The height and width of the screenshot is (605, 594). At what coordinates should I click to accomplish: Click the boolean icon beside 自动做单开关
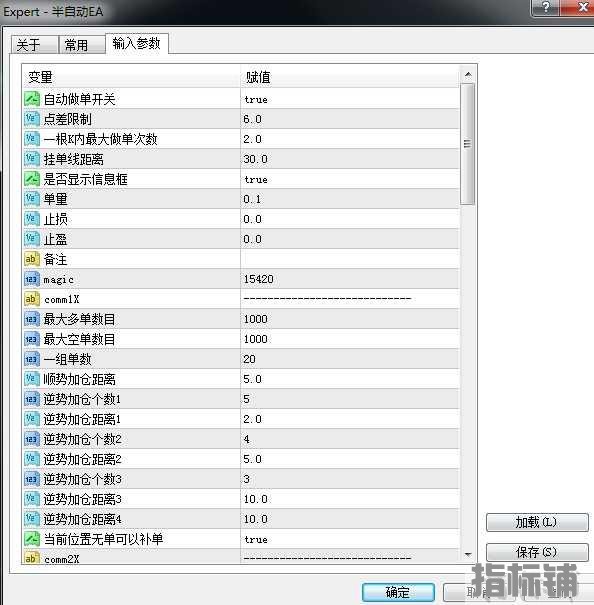pos(32,99)
